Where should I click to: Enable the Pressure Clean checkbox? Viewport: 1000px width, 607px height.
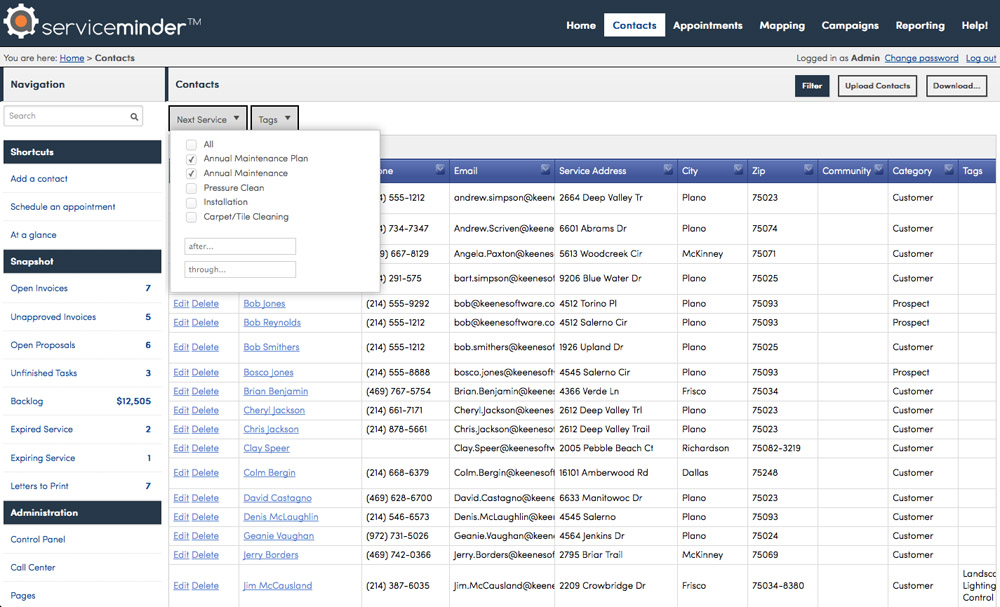coord(191,188)
